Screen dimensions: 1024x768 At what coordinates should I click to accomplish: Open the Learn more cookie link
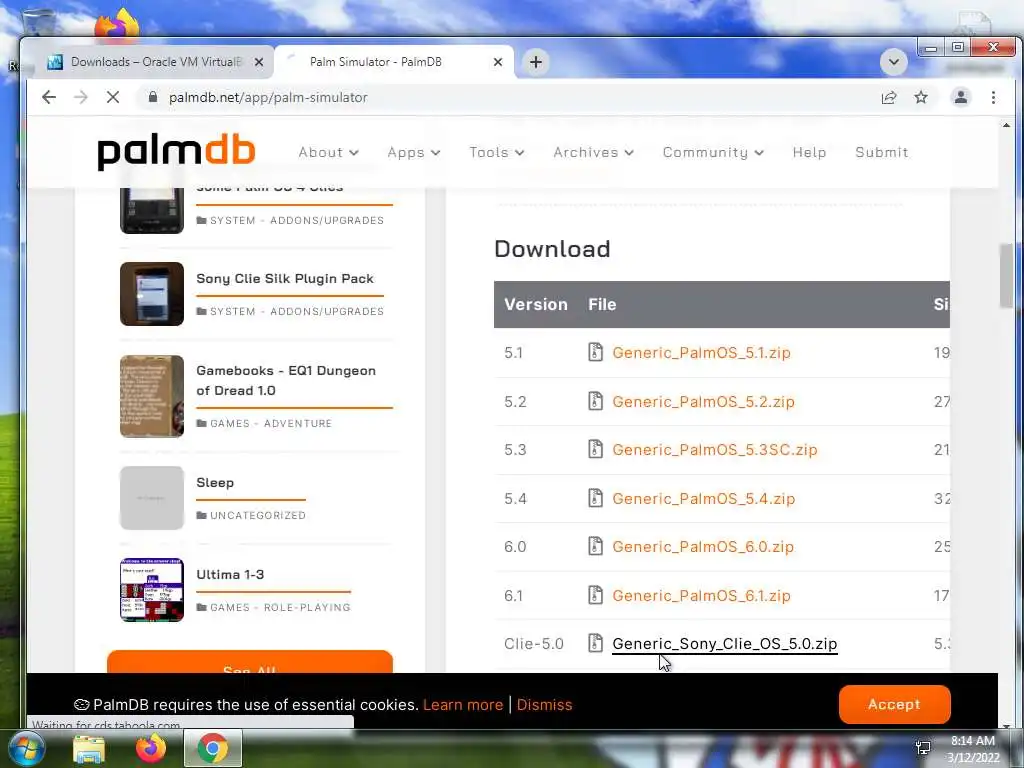coord(463,705)
